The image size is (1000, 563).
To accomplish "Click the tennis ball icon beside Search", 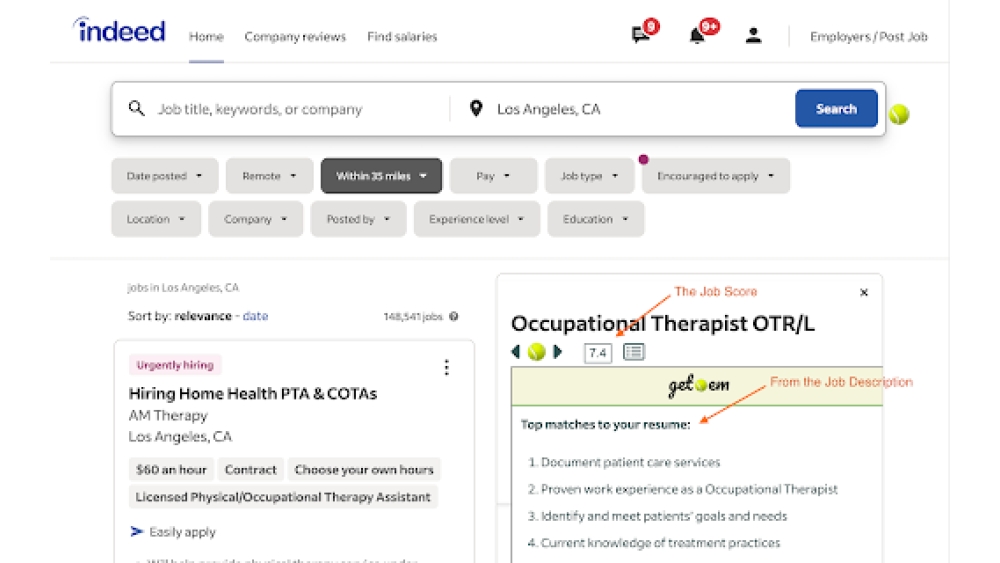I will 899,114.
